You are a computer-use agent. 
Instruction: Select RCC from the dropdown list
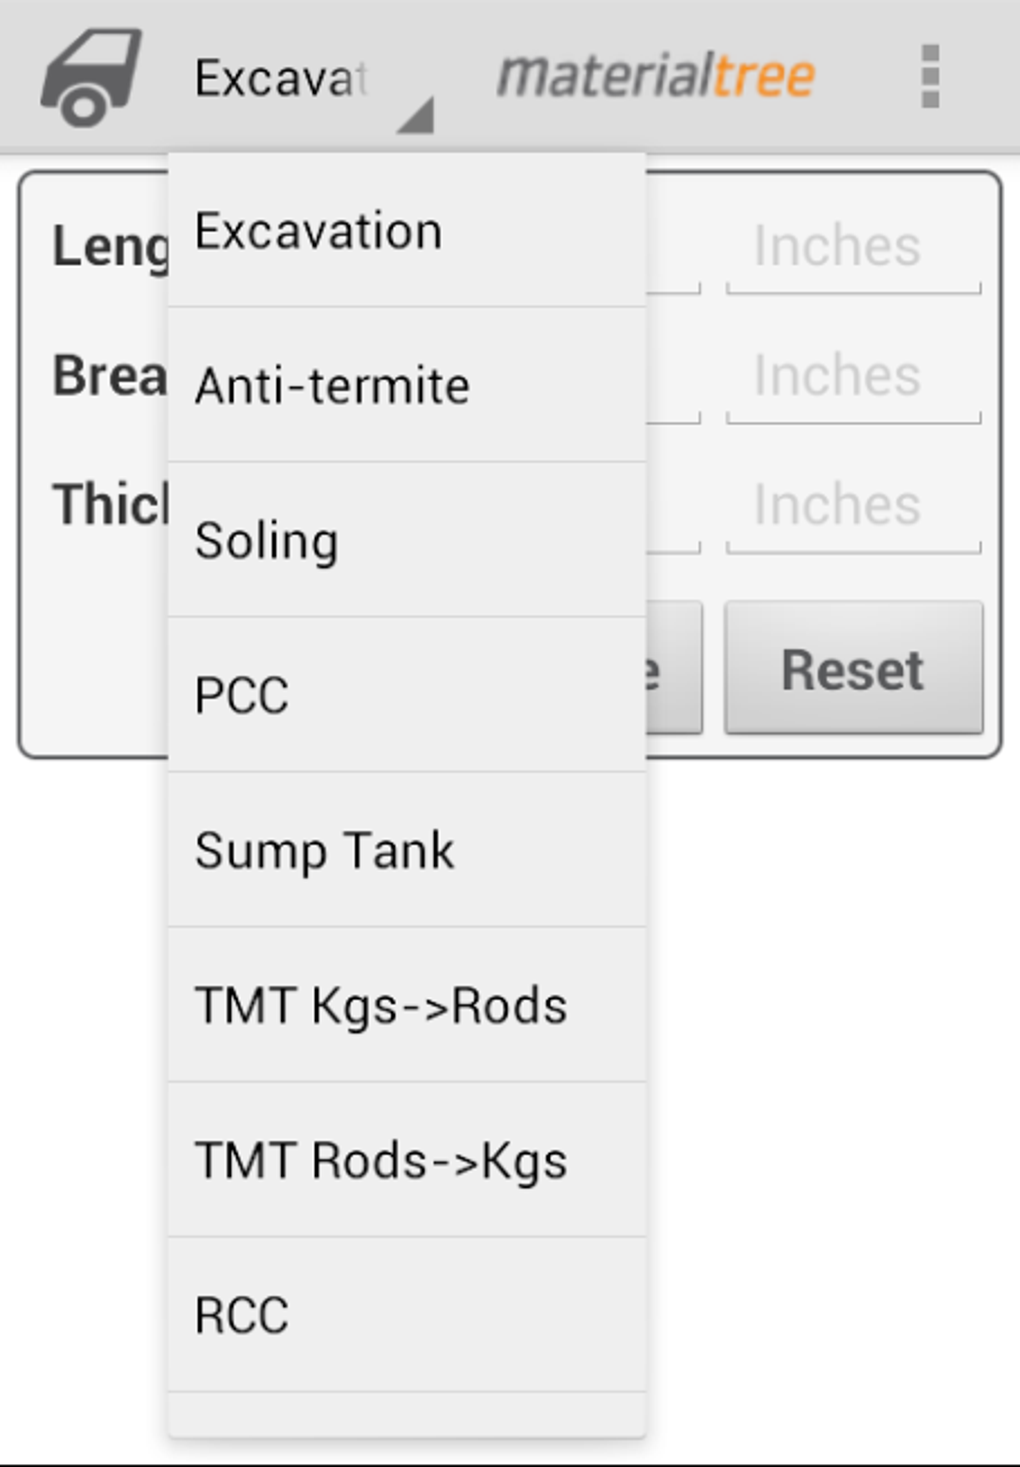240,1315
